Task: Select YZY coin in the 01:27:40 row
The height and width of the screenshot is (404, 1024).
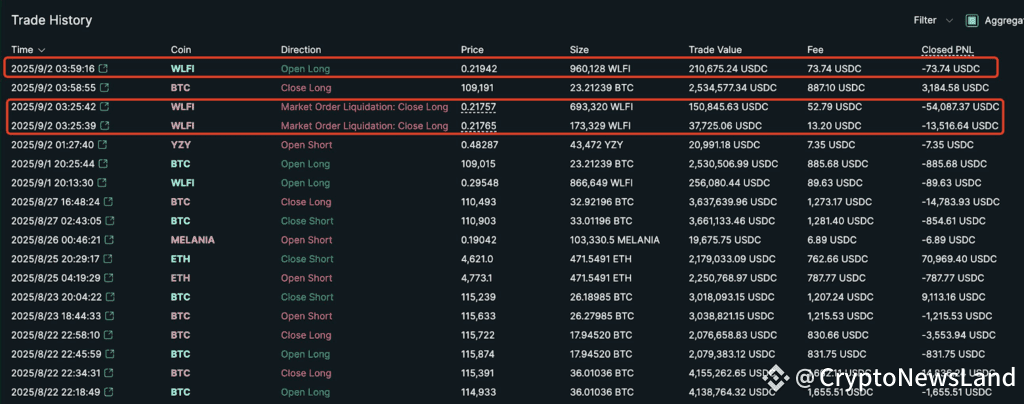Action: pos(180,145)
